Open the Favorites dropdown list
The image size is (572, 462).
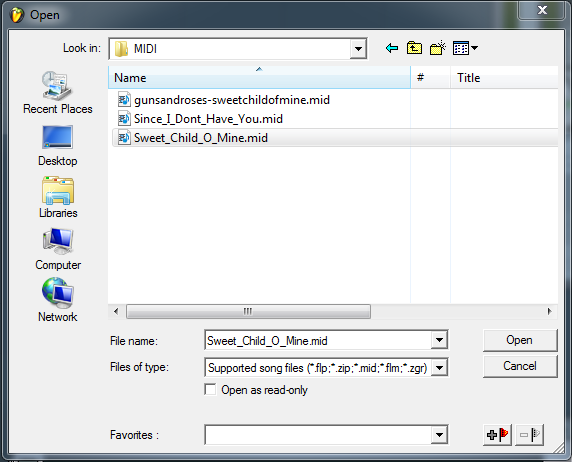pyautogui.click(x=439, y=435)
